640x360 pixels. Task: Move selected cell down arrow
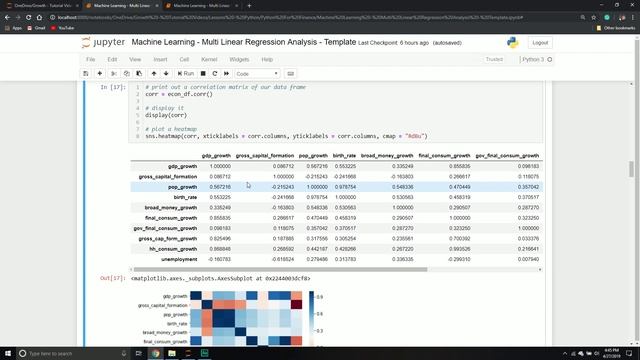[166, 73]
